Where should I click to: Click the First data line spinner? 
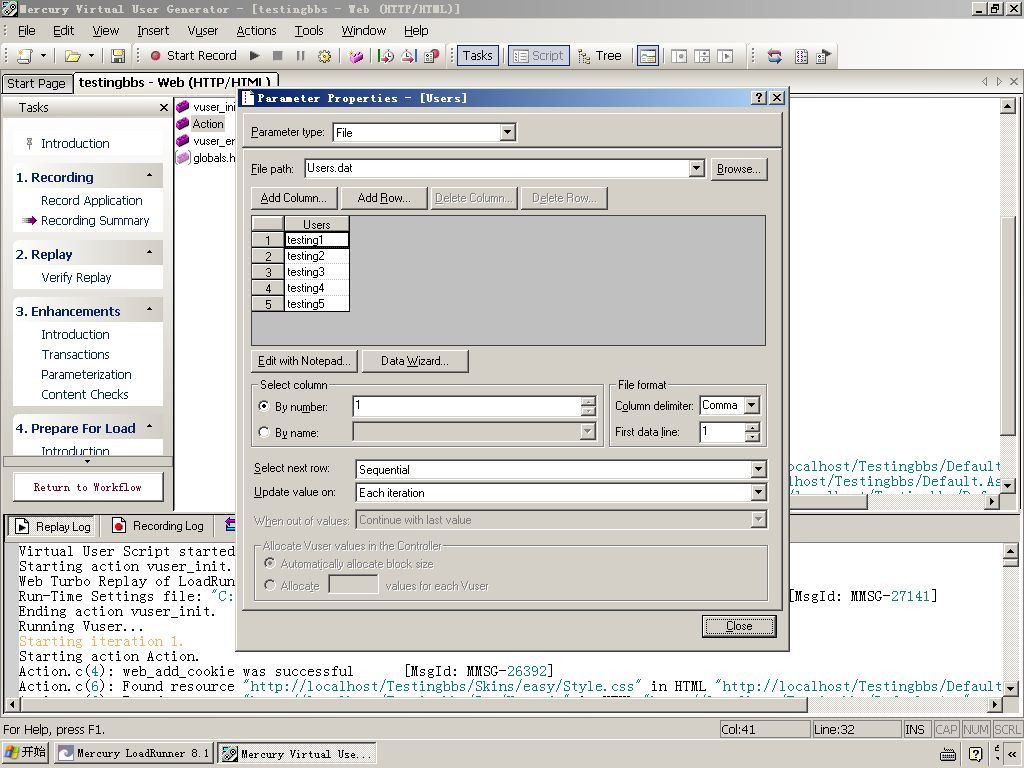752,432
